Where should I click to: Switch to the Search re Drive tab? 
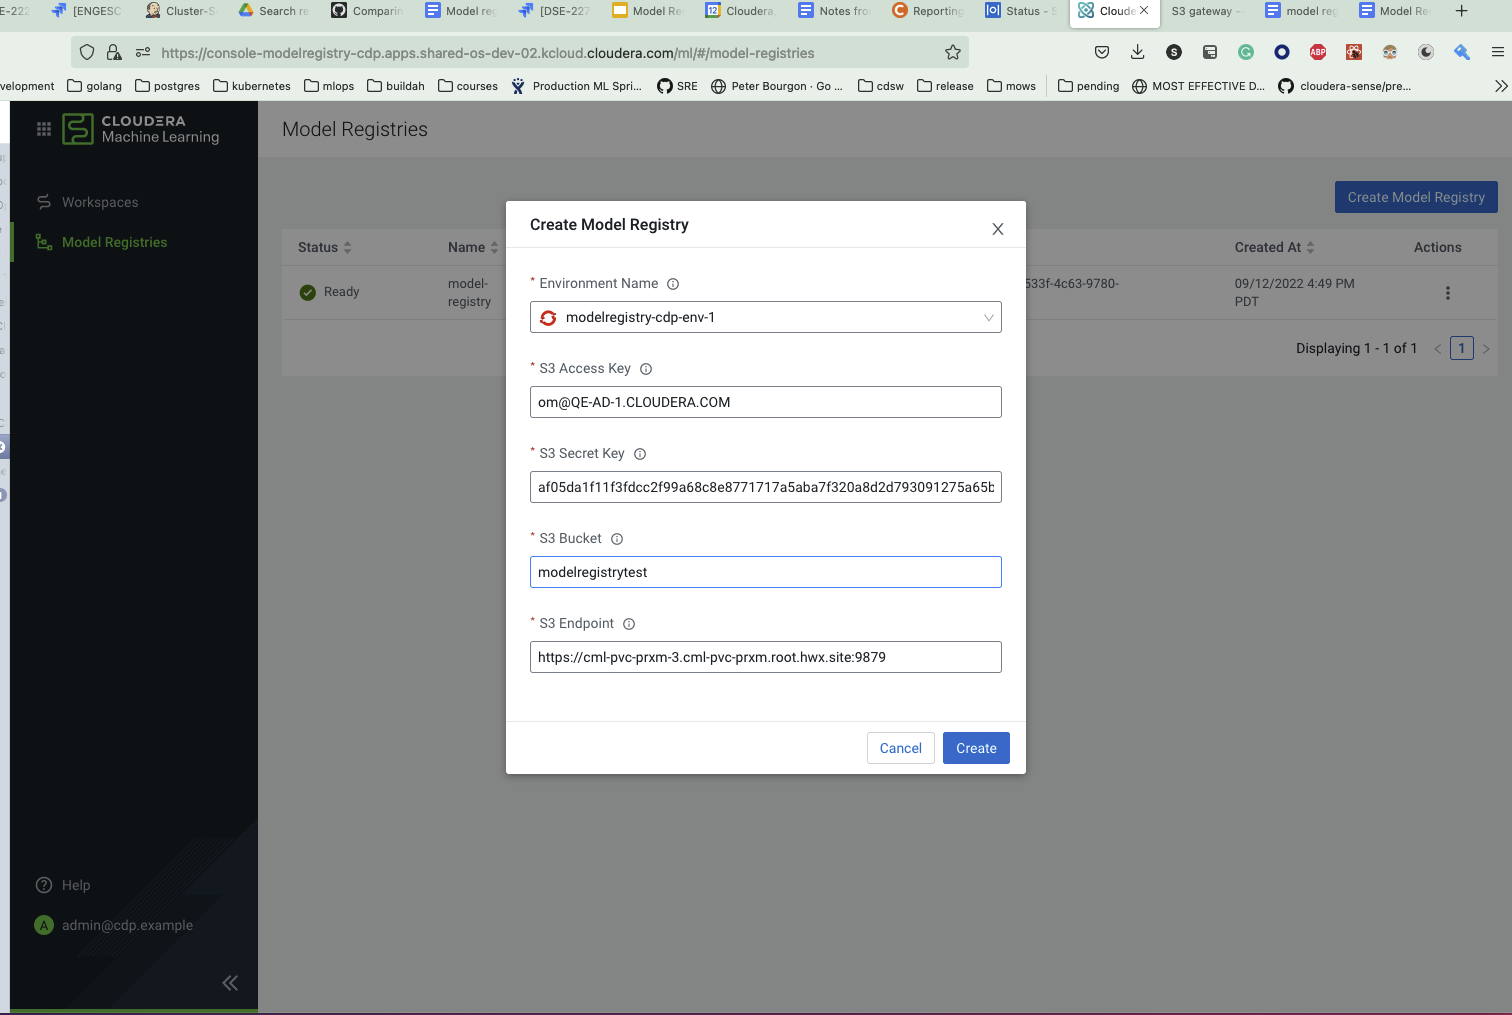coord(274,11)
